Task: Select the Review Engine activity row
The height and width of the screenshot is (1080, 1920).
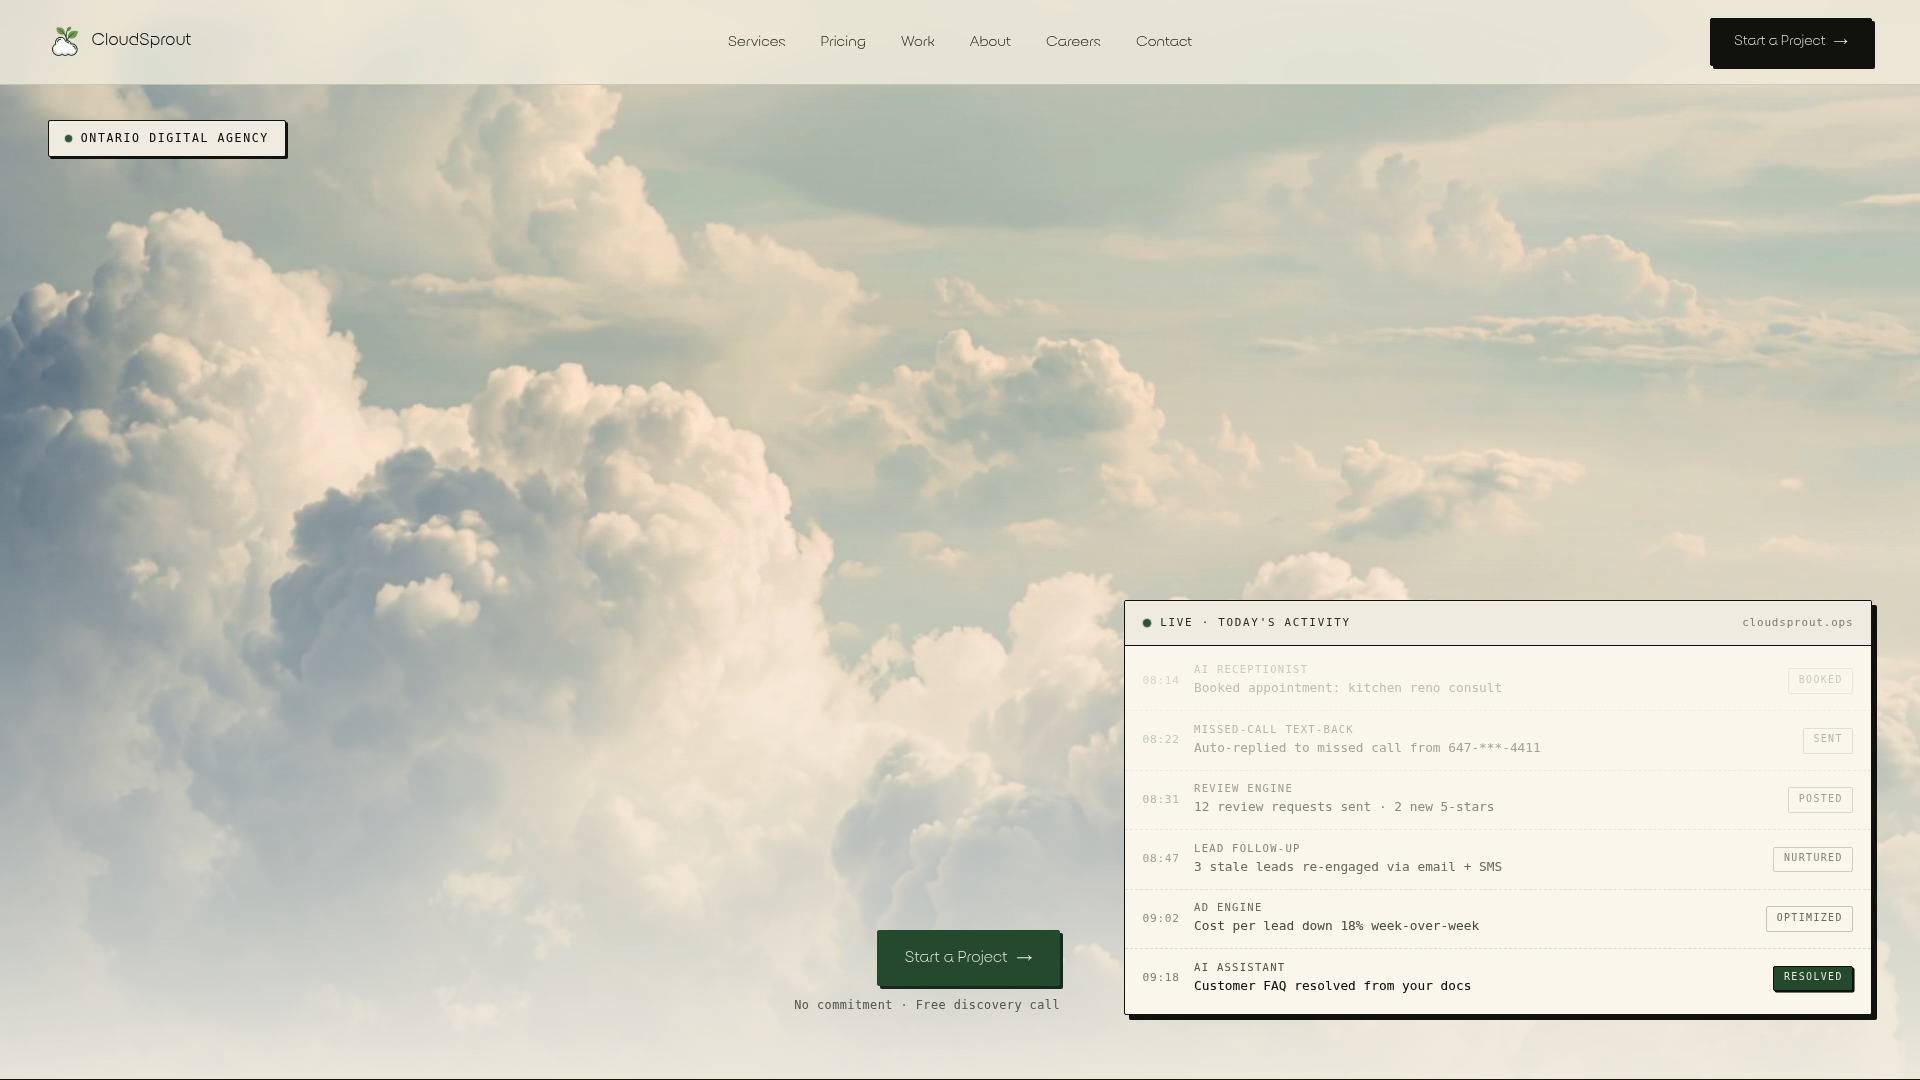Action: point(1497,799)
